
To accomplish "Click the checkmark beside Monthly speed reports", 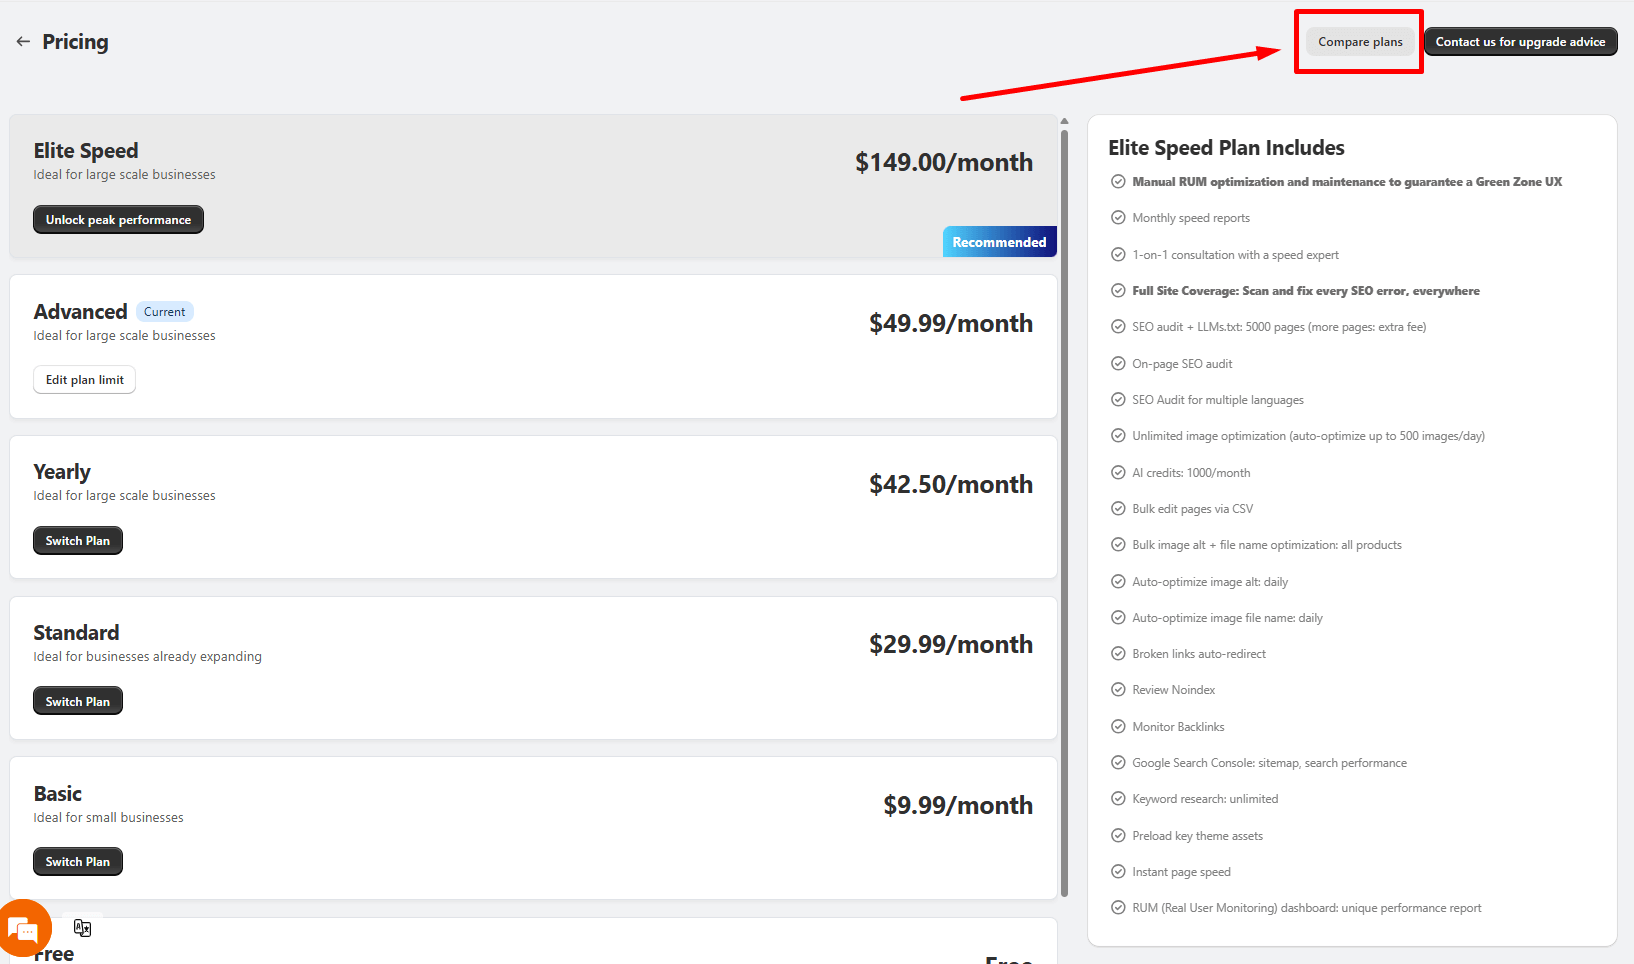I will (x=1117, y=217).
